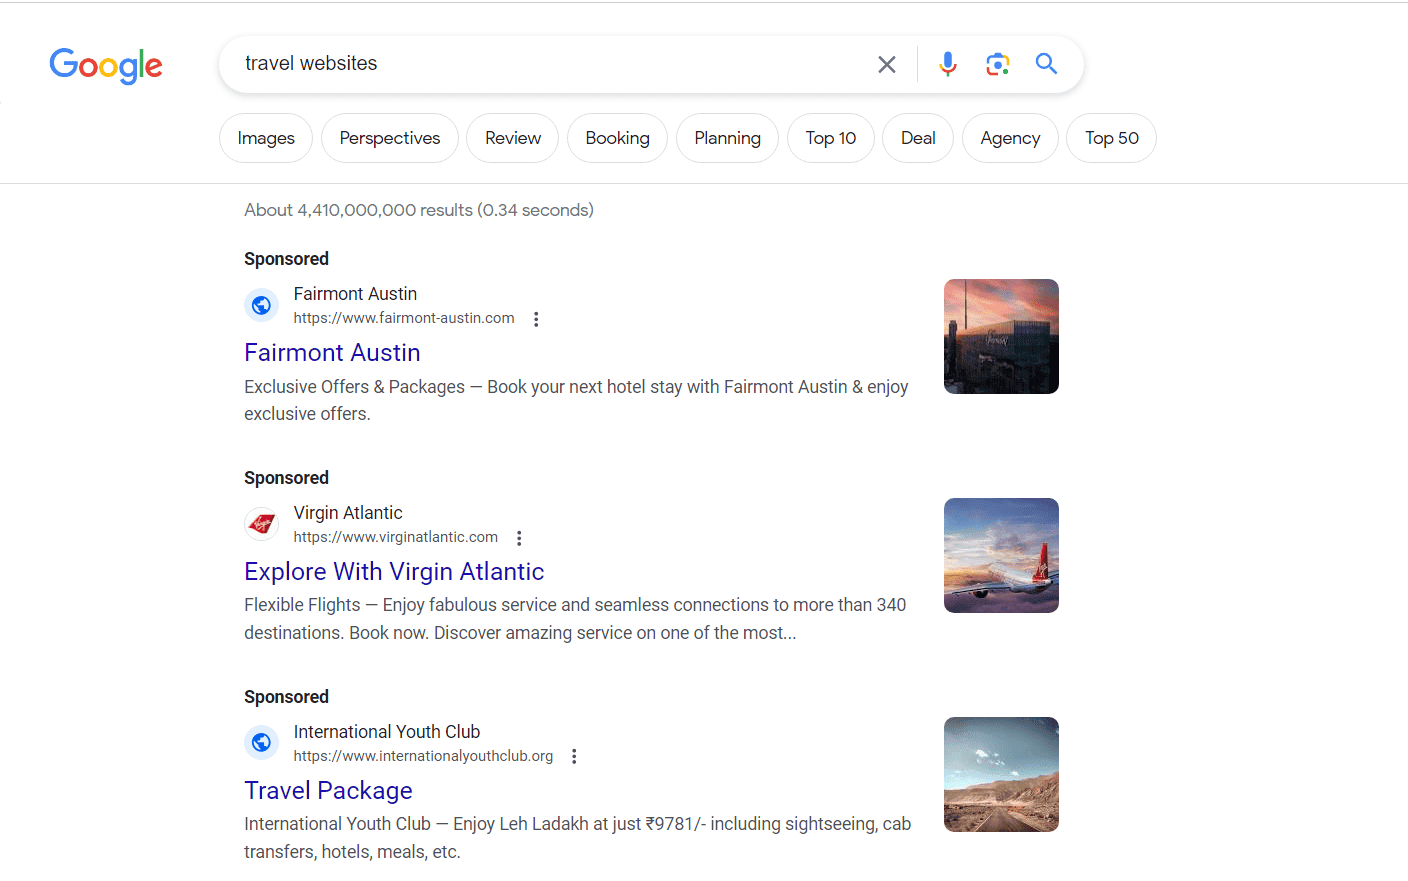The image size is (1408, 881).
Task: Click the International Youth Club globe favicon
Action: pos(261,742)
